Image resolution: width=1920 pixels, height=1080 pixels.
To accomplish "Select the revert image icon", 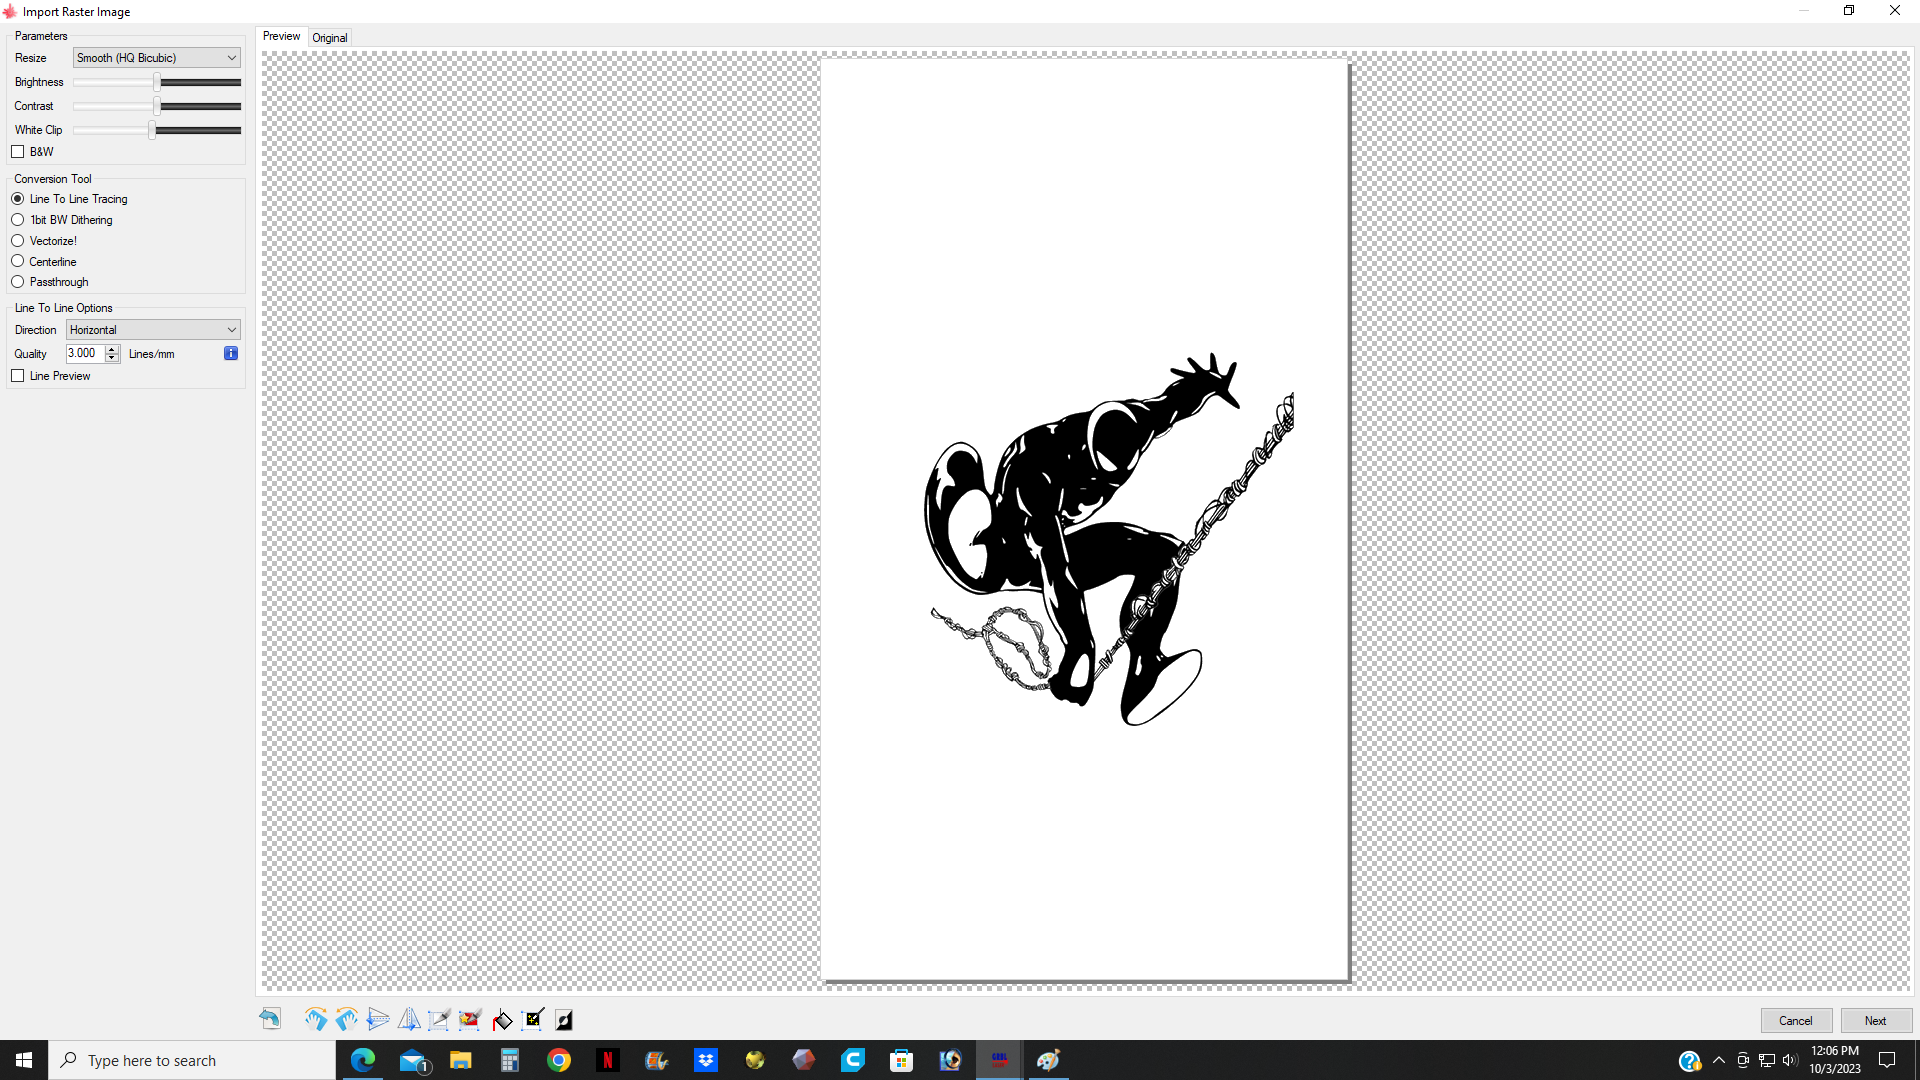I will pyautogui.click(x=270, y=1019).
